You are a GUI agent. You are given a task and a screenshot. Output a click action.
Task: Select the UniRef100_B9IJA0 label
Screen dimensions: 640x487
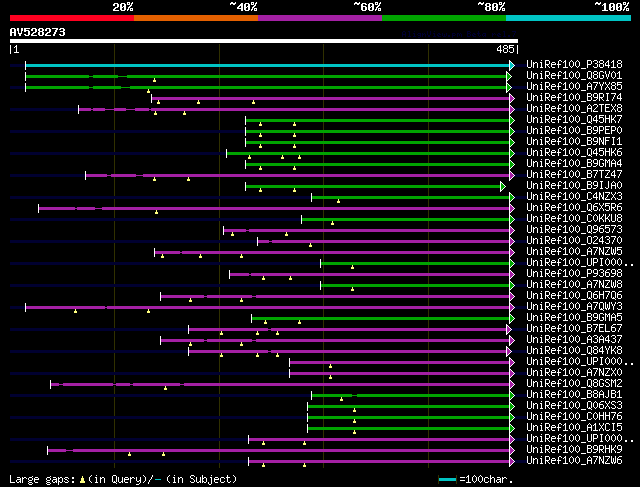574,186
